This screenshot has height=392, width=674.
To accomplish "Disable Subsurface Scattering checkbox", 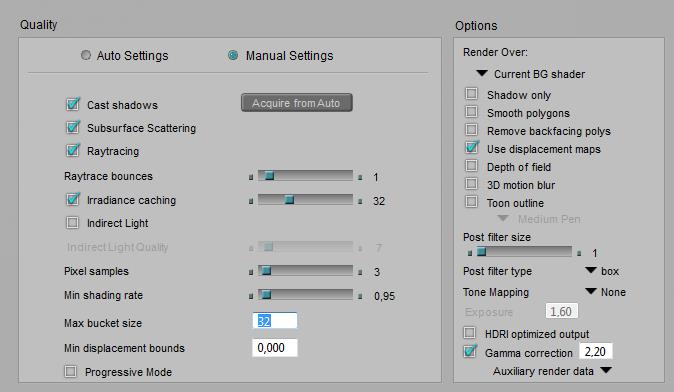I will (x=73, y=128).
